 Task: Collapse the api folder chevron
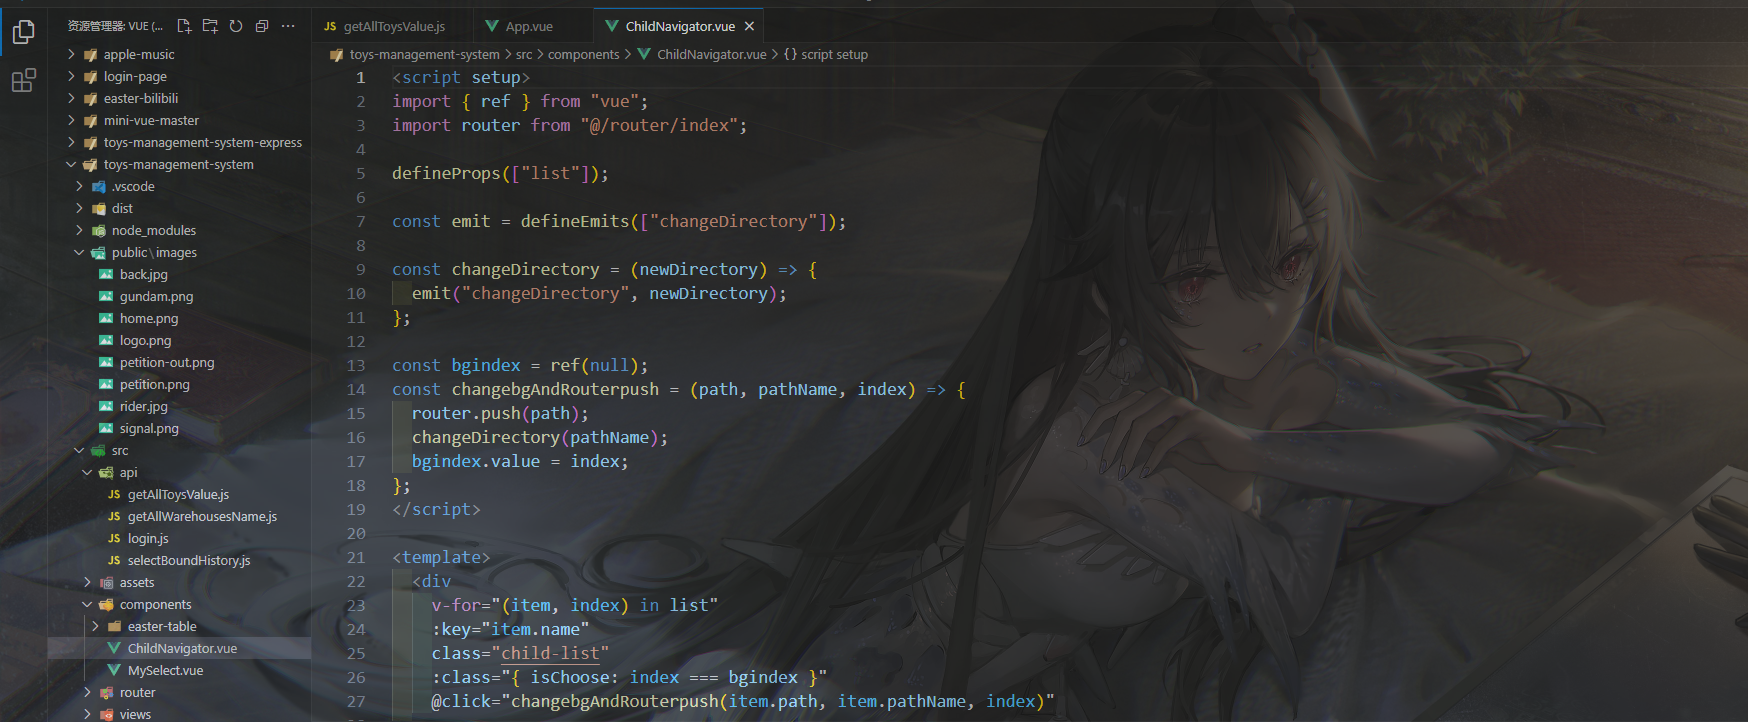(87, 472)
